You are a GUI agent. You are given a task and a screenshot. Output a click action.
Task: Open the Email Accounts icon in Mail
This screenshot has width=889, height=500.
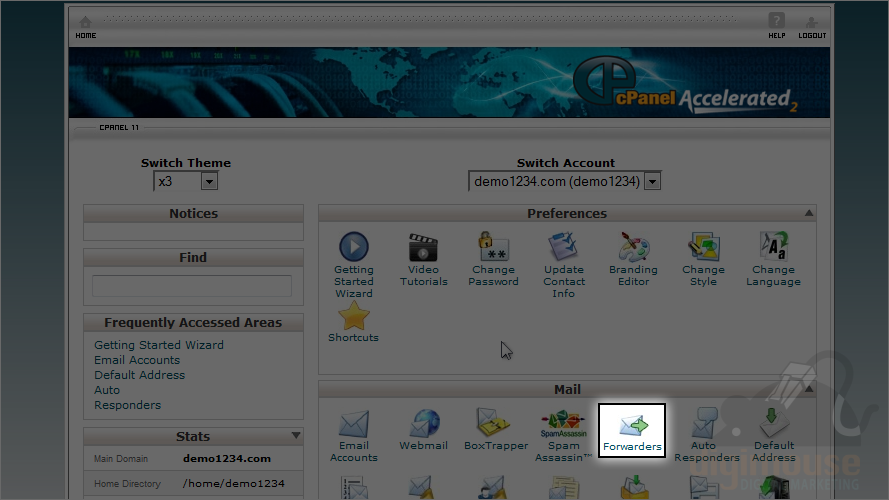pos(354,423)
